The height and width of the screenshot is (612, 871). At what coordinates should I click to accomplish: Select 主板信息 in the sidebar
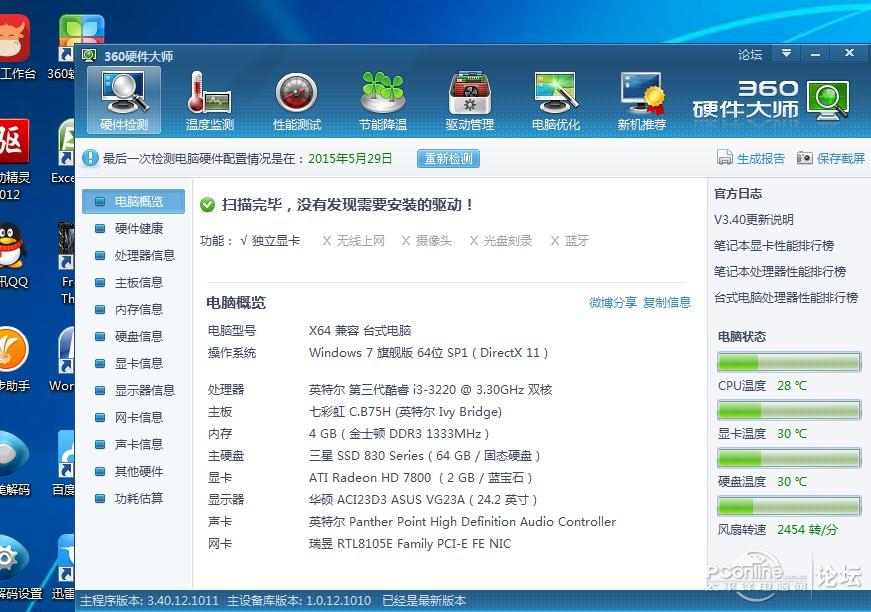click(x=133, y=282)
